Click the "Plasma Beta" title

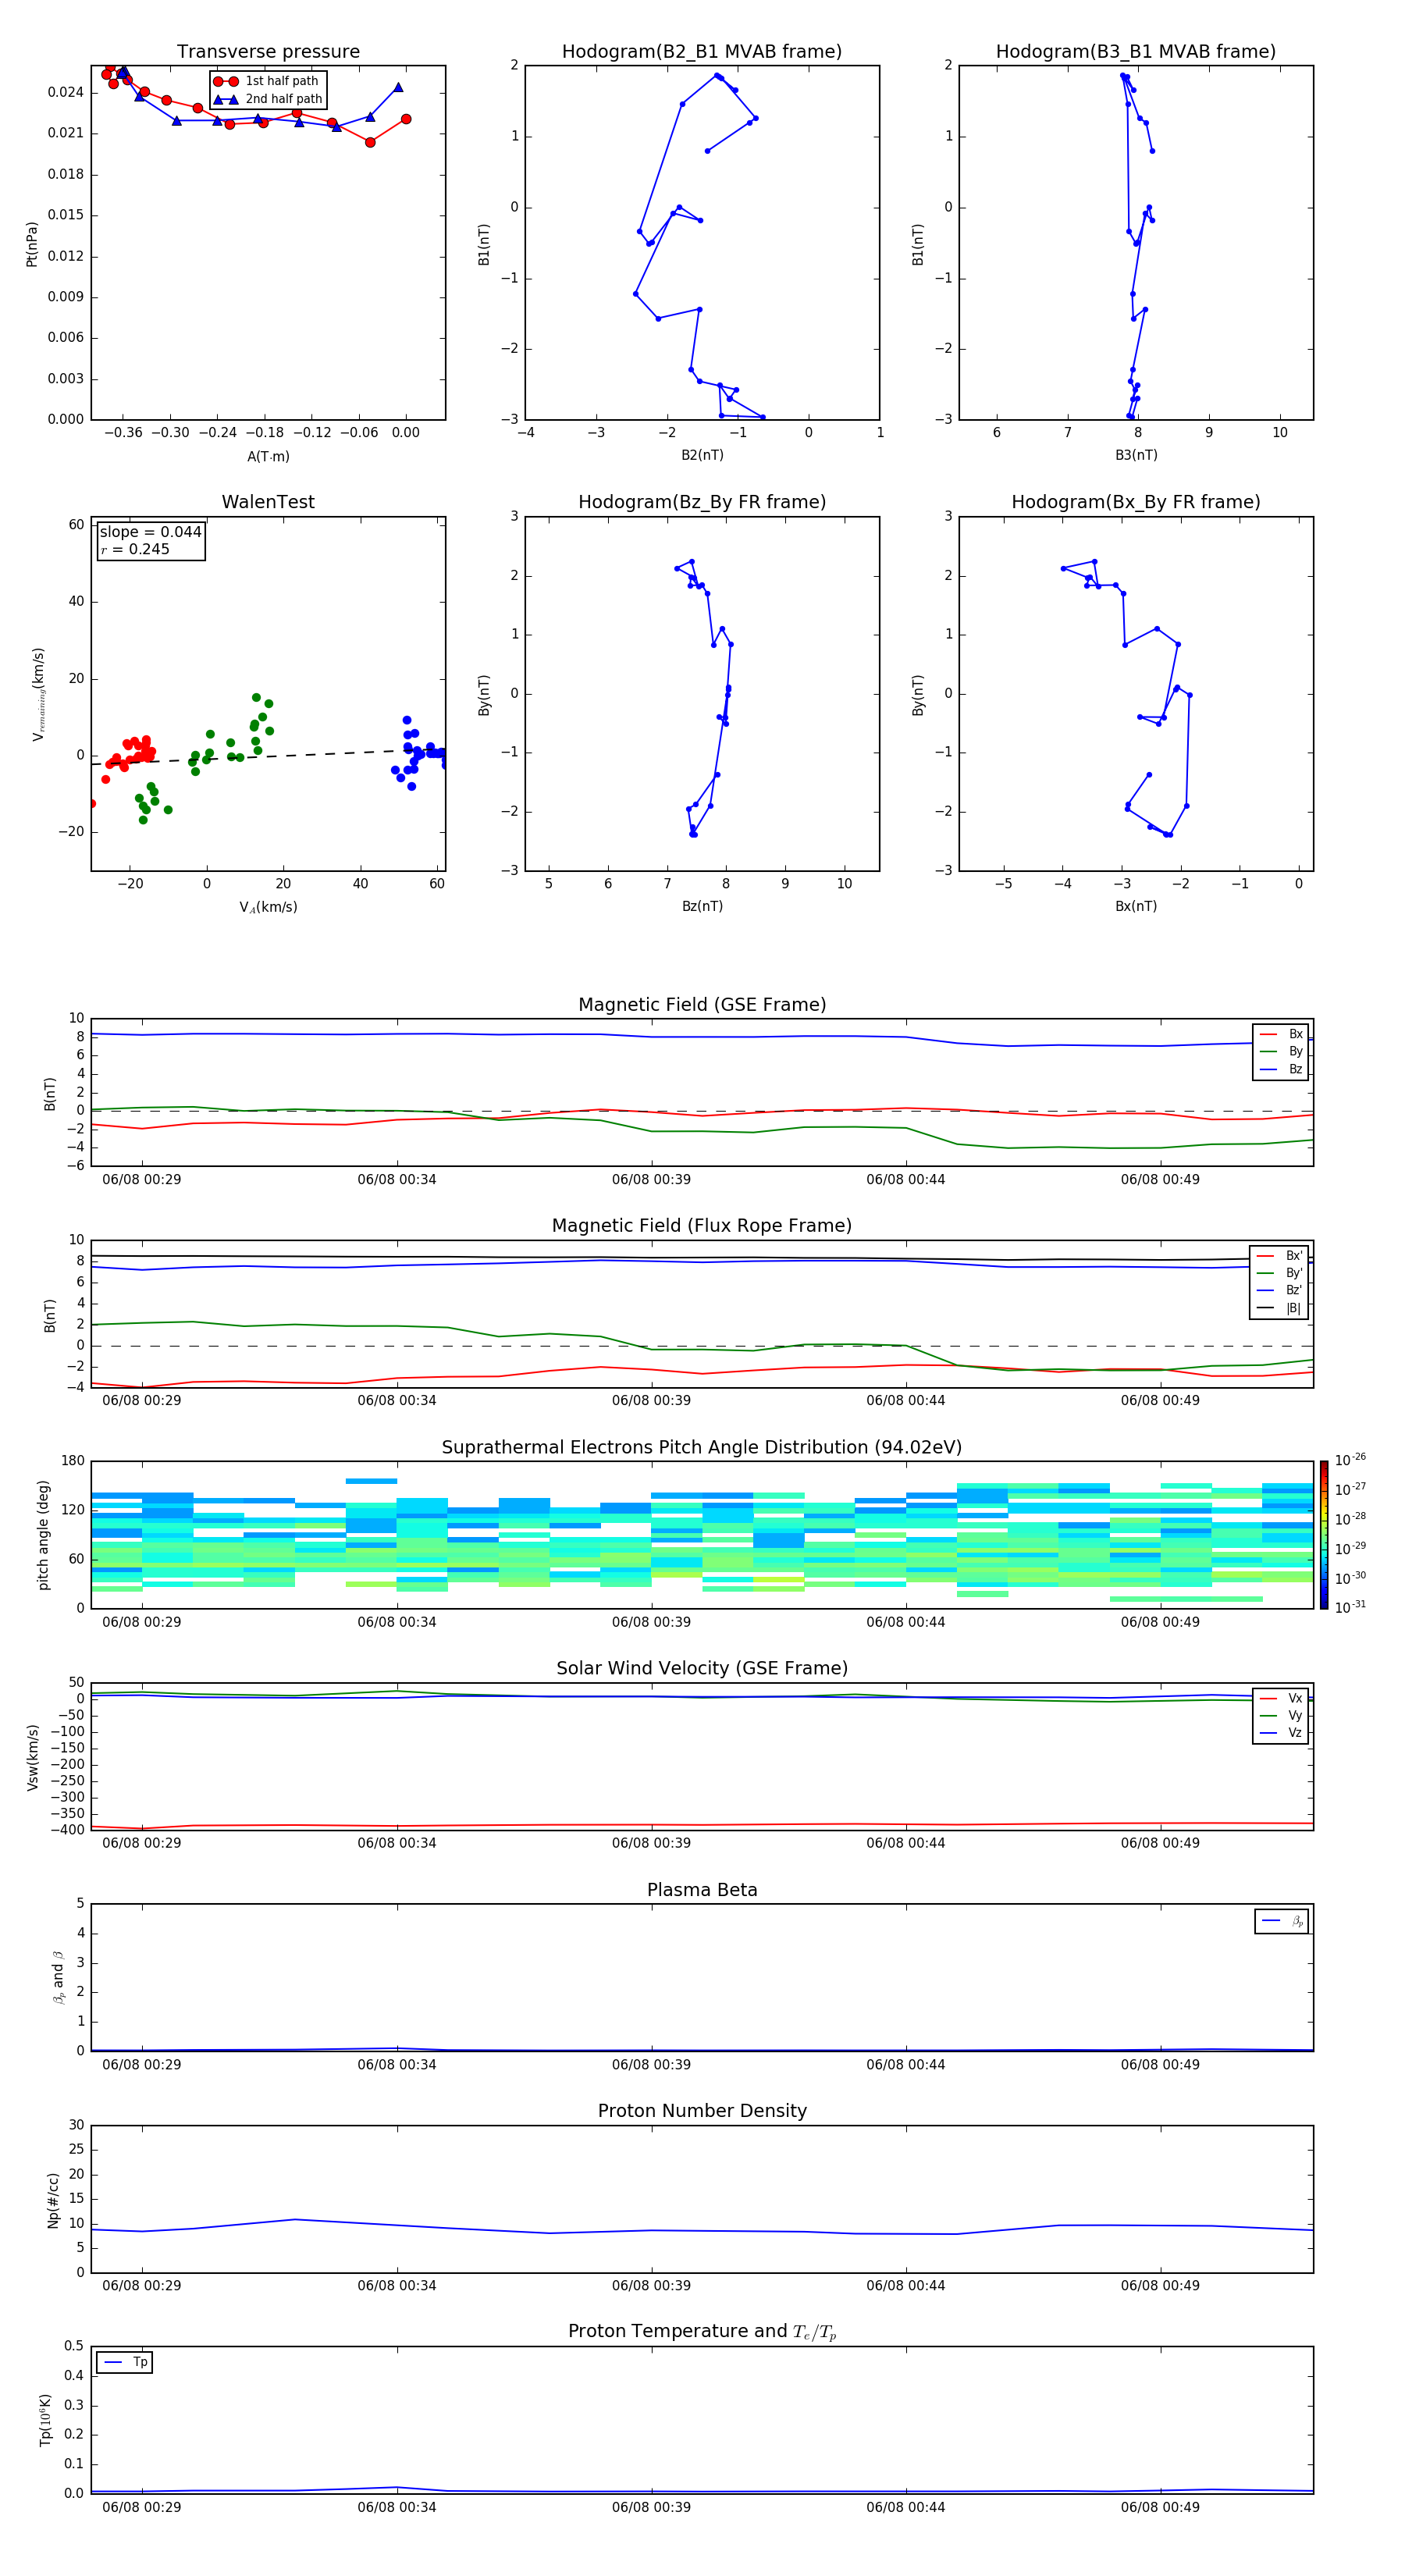click(702, 1891)
